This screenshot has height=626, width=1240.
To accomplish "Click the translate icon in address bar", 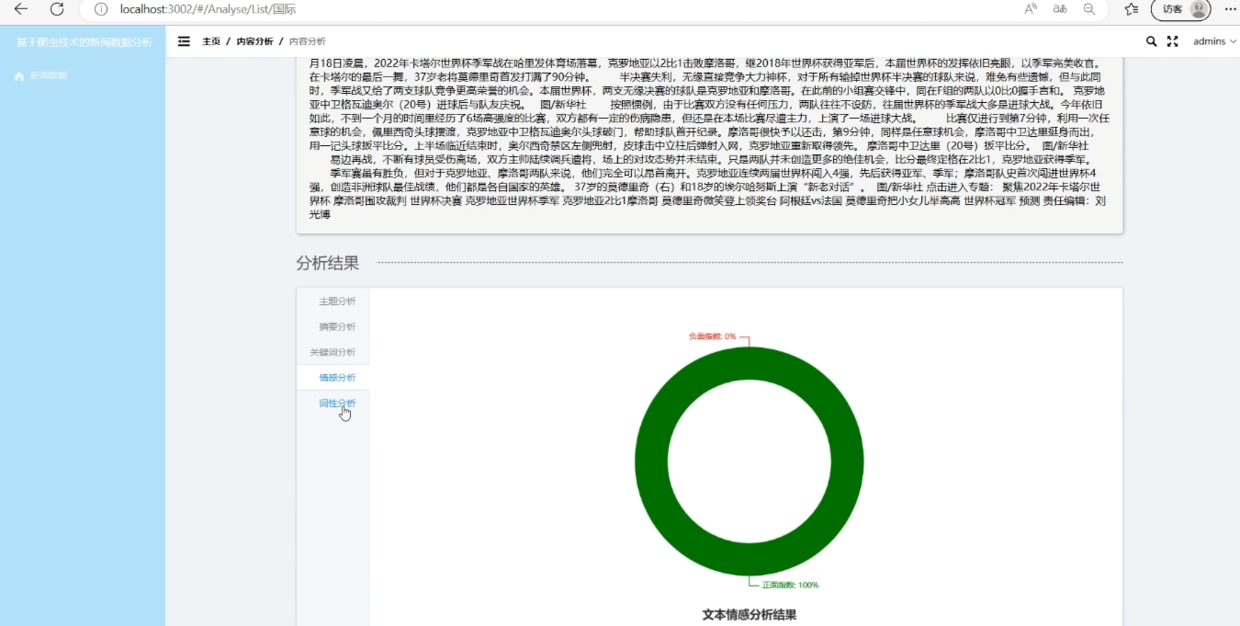I will click(x=1060, y=9).
